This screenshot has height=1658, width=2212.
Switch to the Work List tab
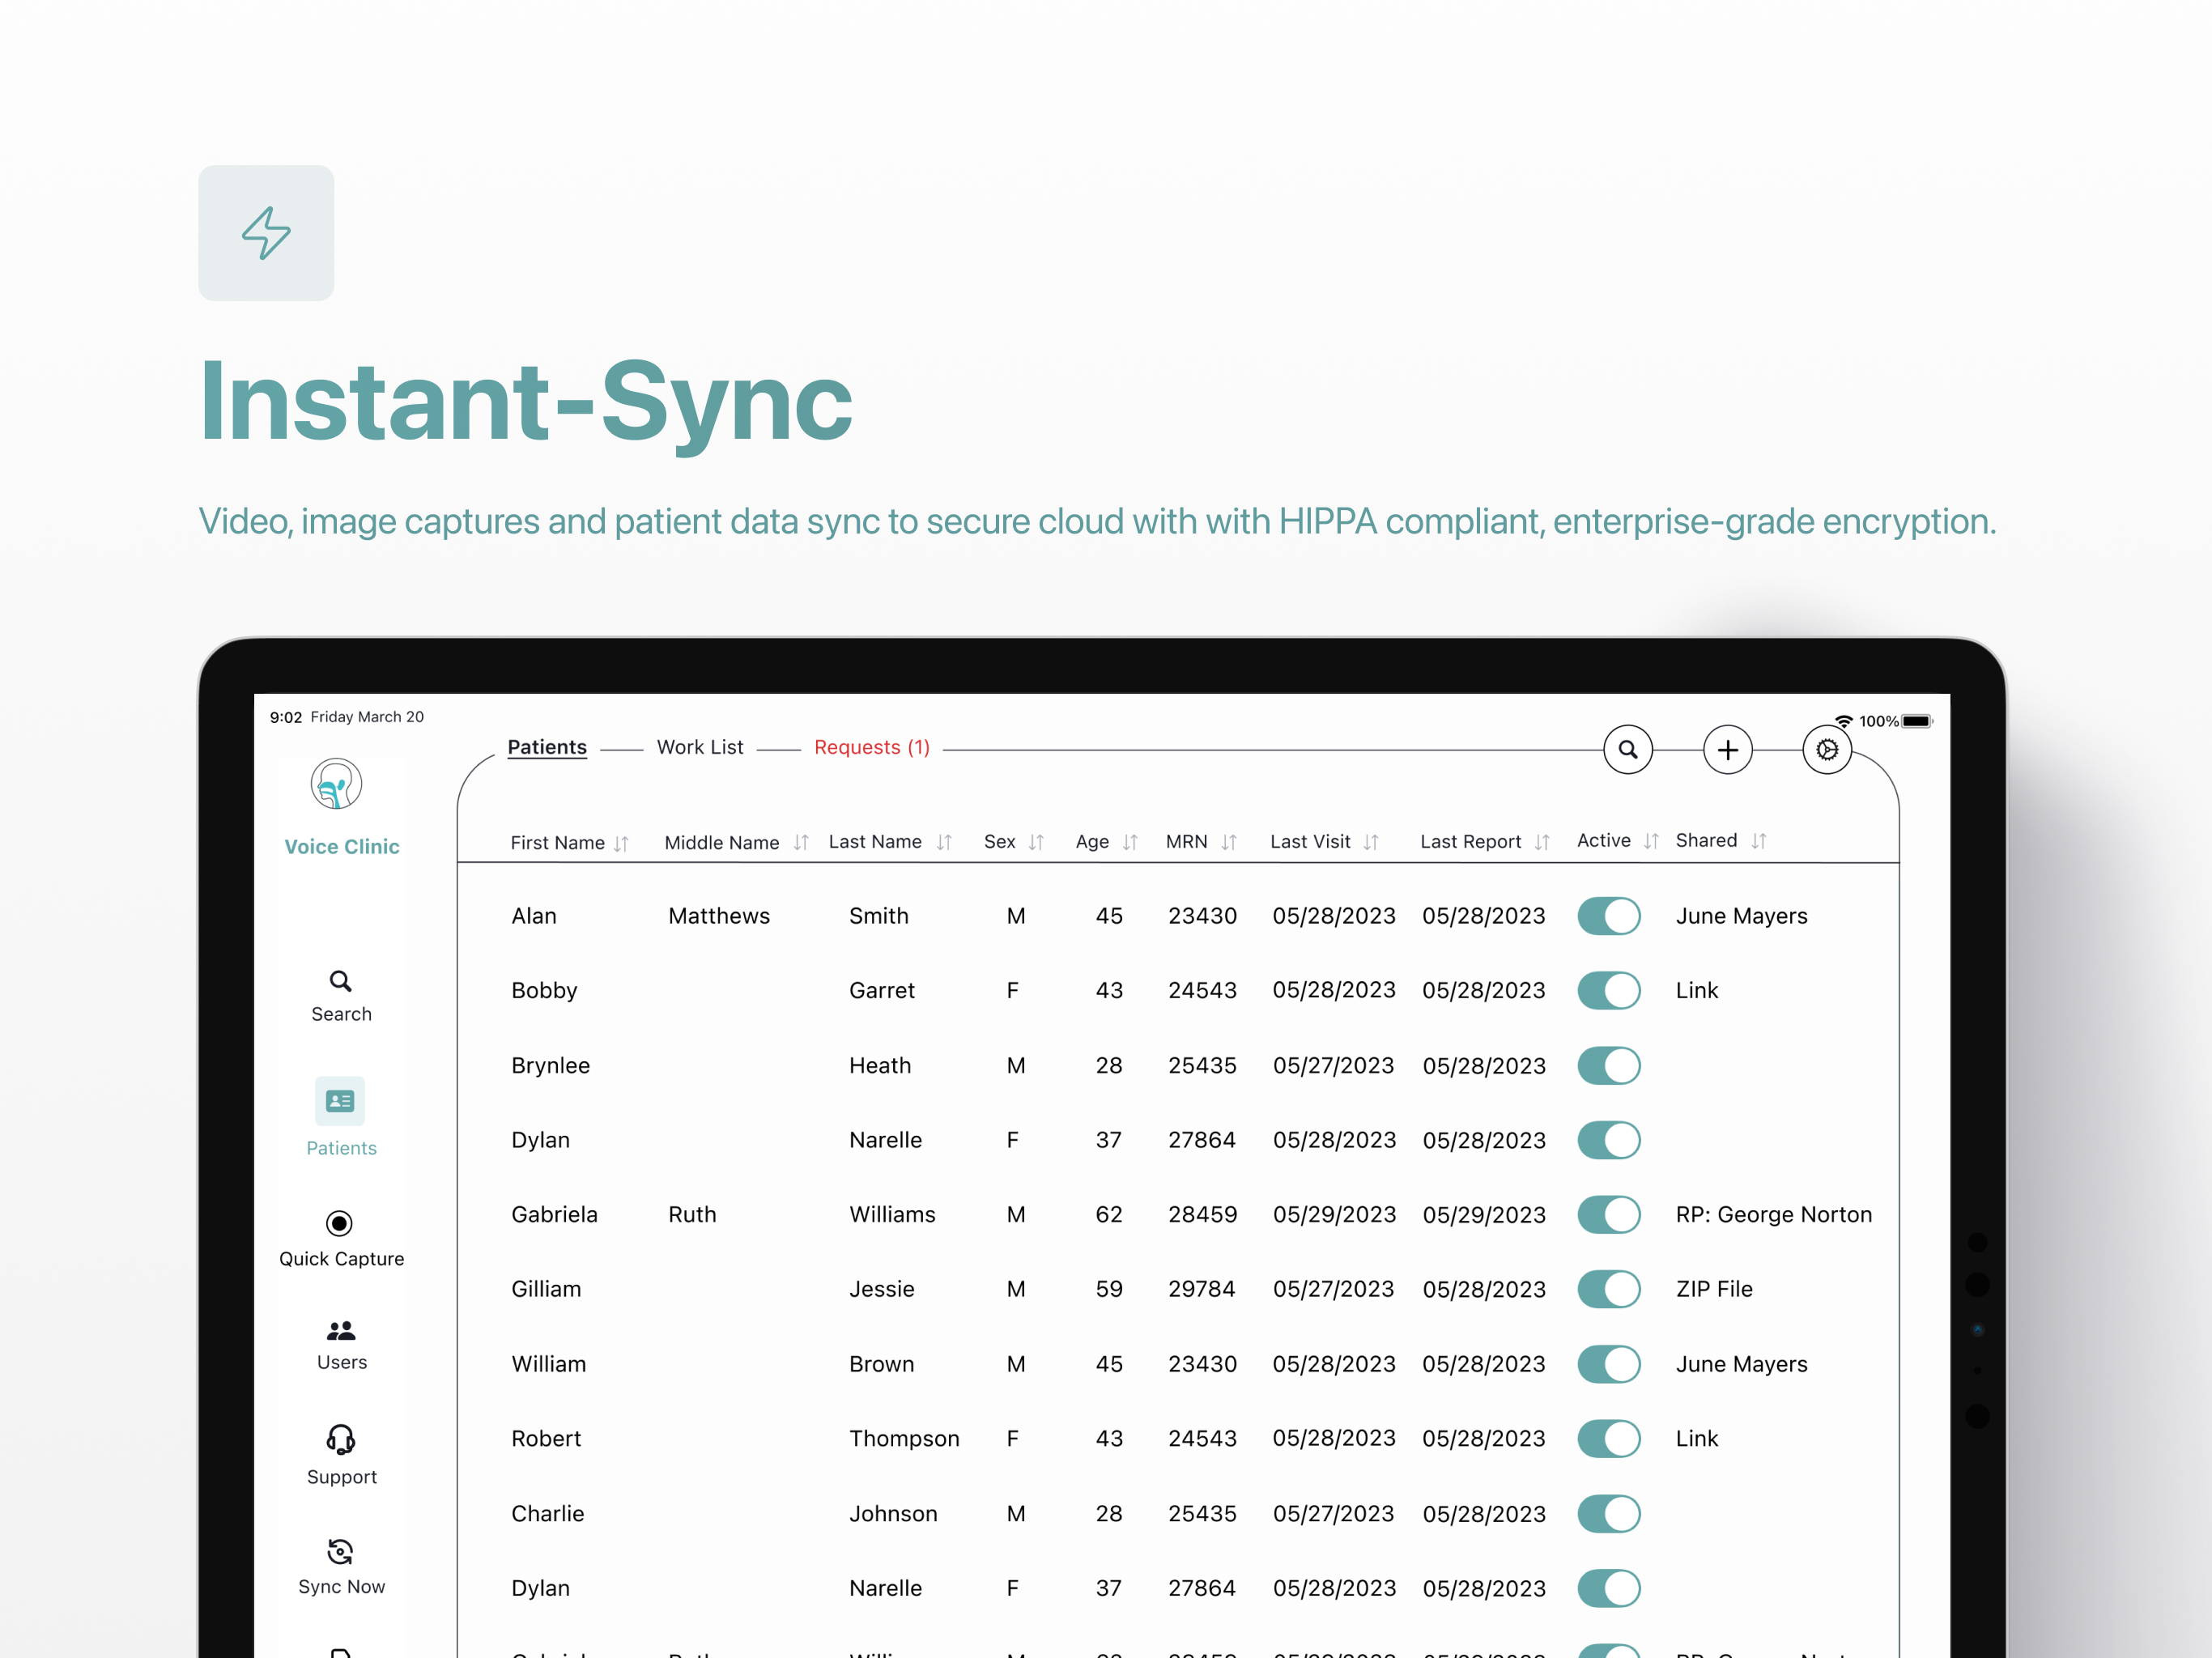pos(700,747)
